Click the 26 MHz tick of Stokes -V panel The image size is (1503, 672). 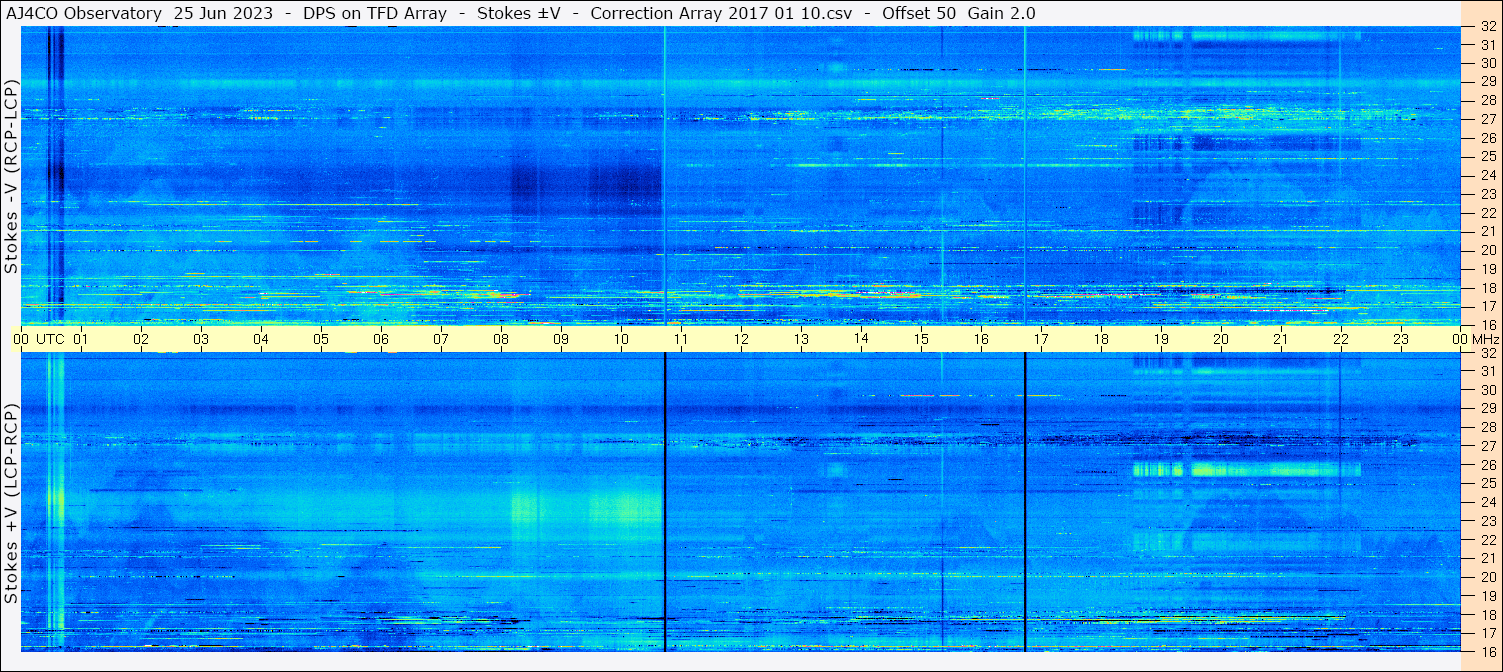(1487, 137)
